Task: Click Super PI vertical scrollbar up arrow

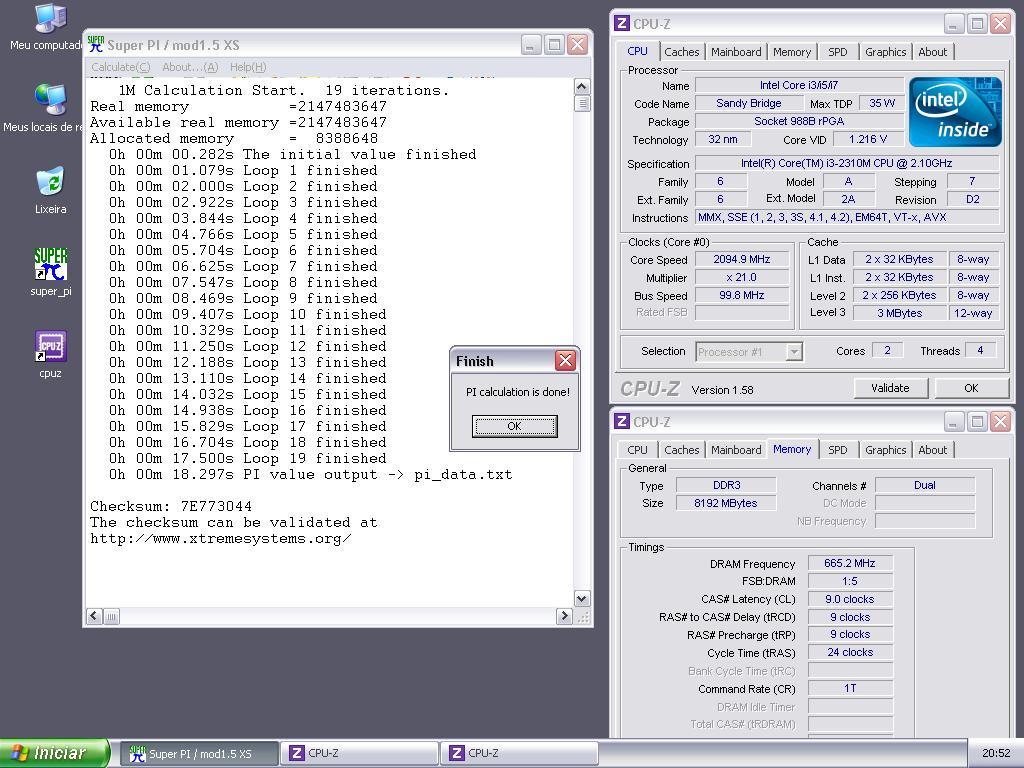Action: (581, 86)
